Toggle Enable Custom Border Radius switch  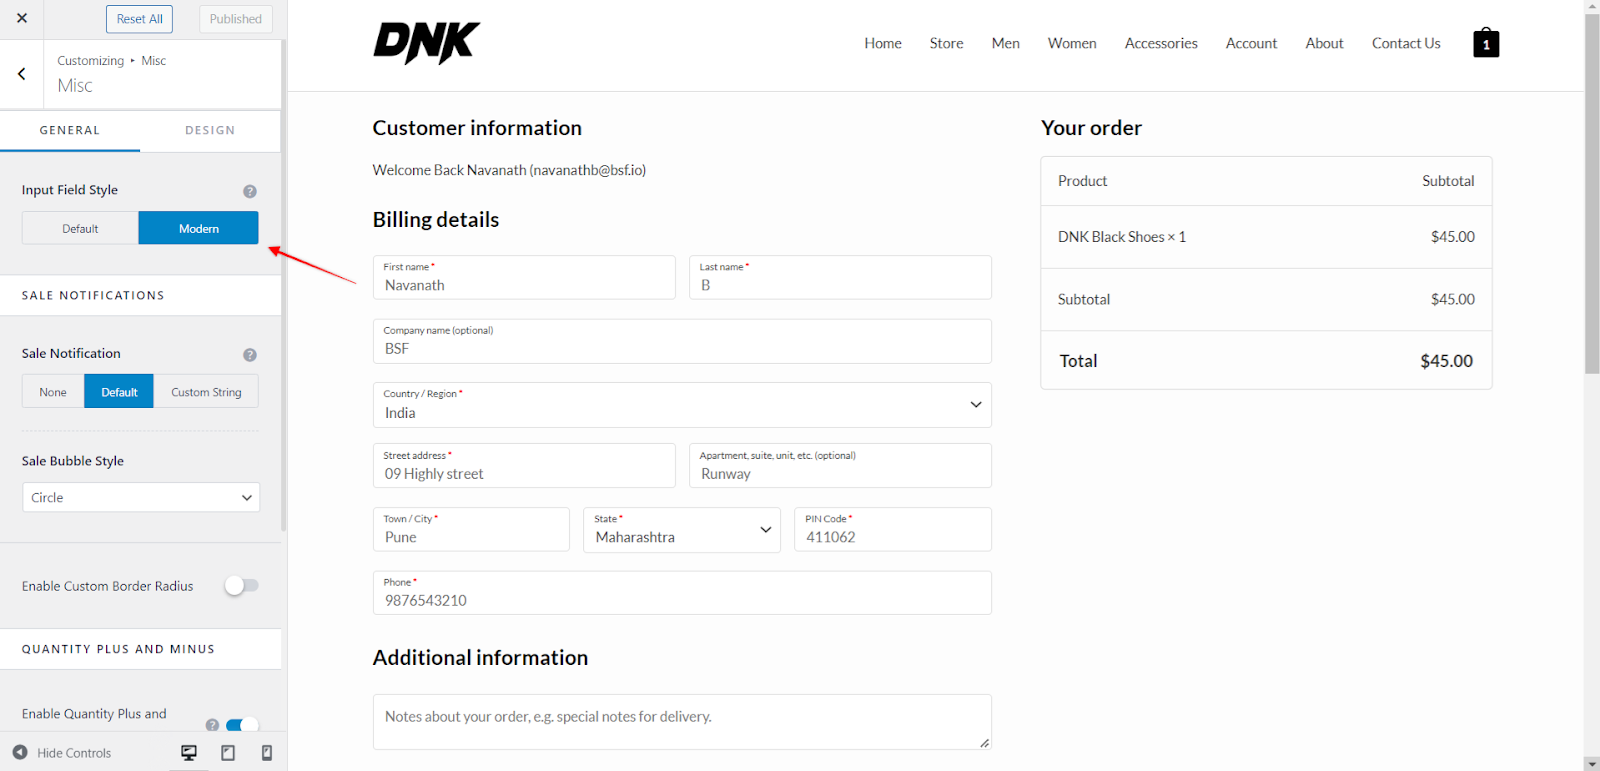pos(241,586)
